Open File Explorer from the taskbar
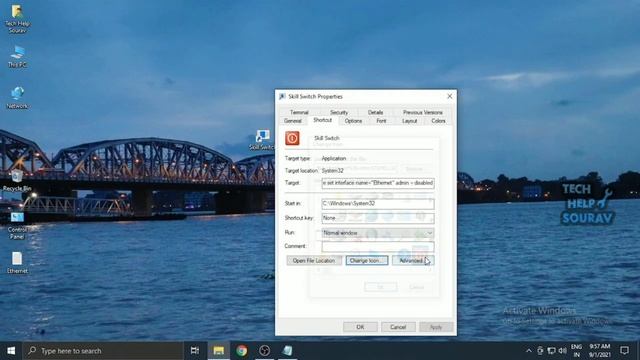The image size is (640, 360). click(218, 351)
